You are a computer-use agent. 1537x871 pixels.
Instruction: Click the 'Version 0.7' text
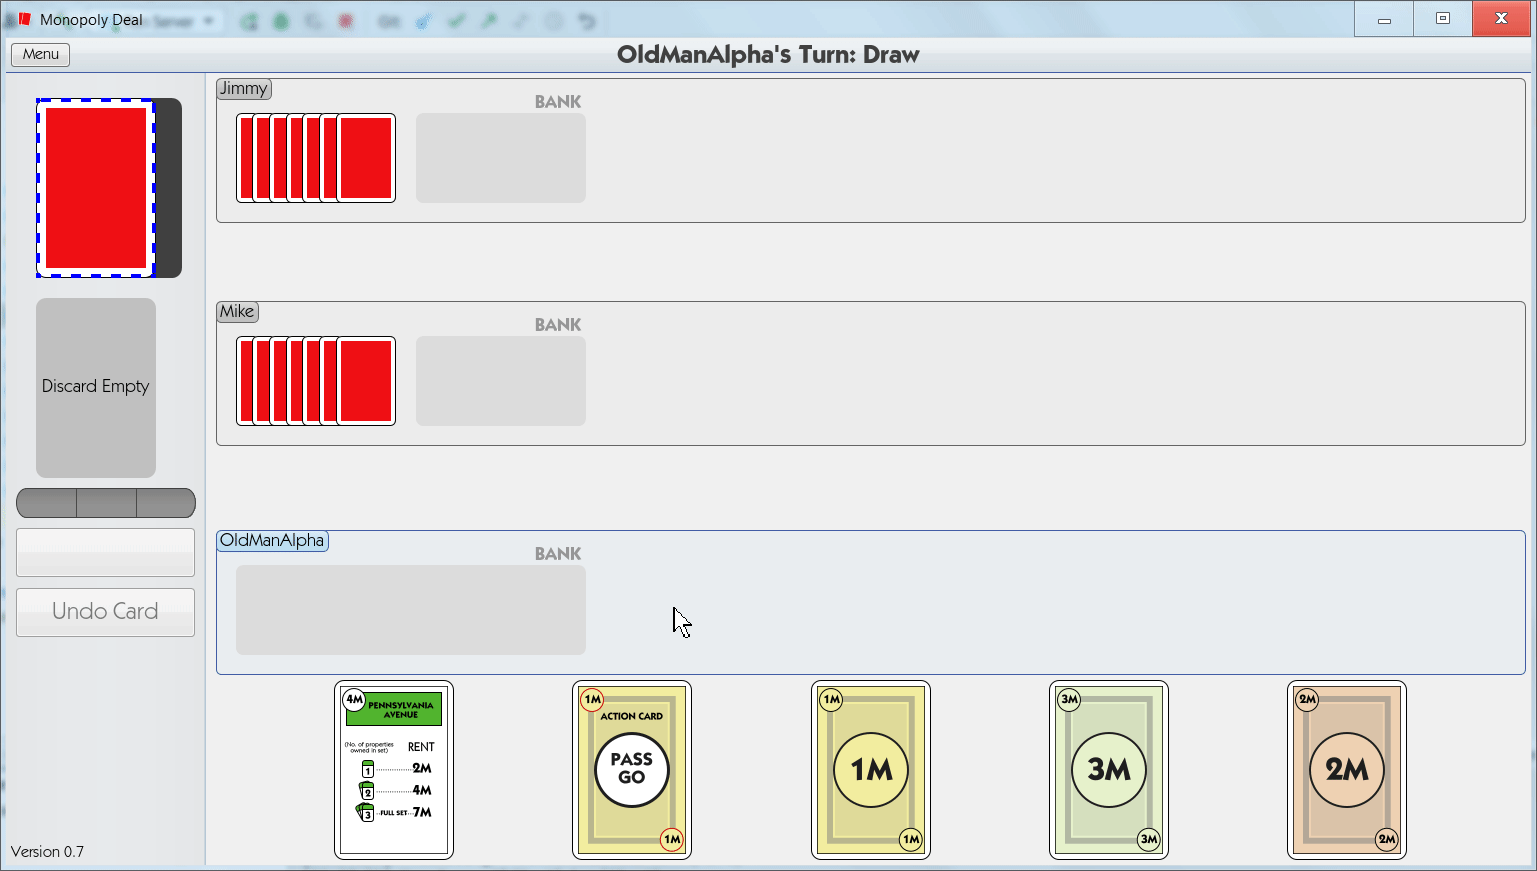tap(47, 852)
